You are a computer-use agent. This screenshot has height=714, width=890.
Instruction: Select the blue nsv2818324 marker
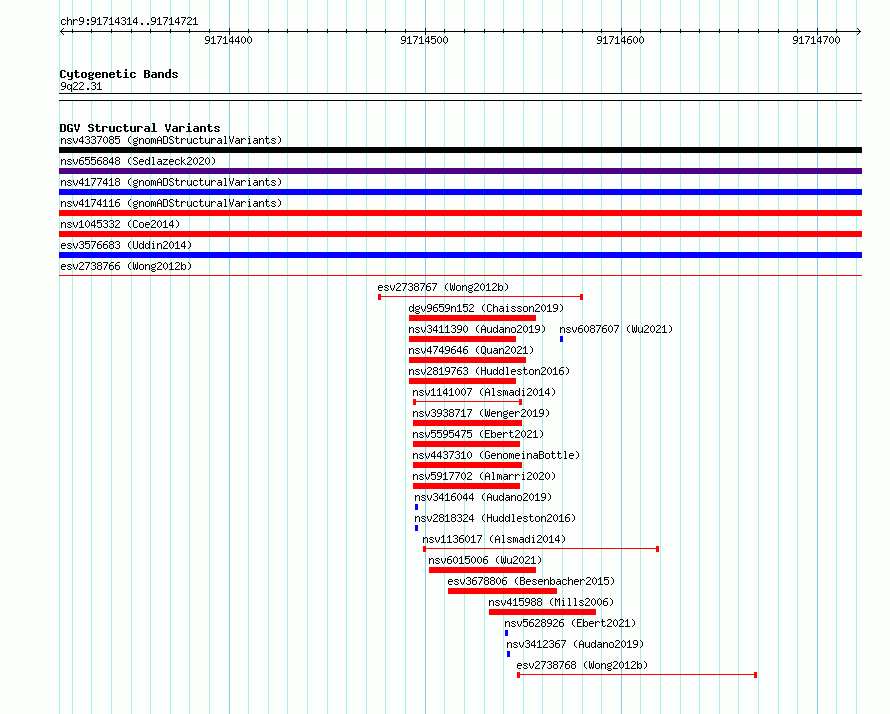click(417, 528)
